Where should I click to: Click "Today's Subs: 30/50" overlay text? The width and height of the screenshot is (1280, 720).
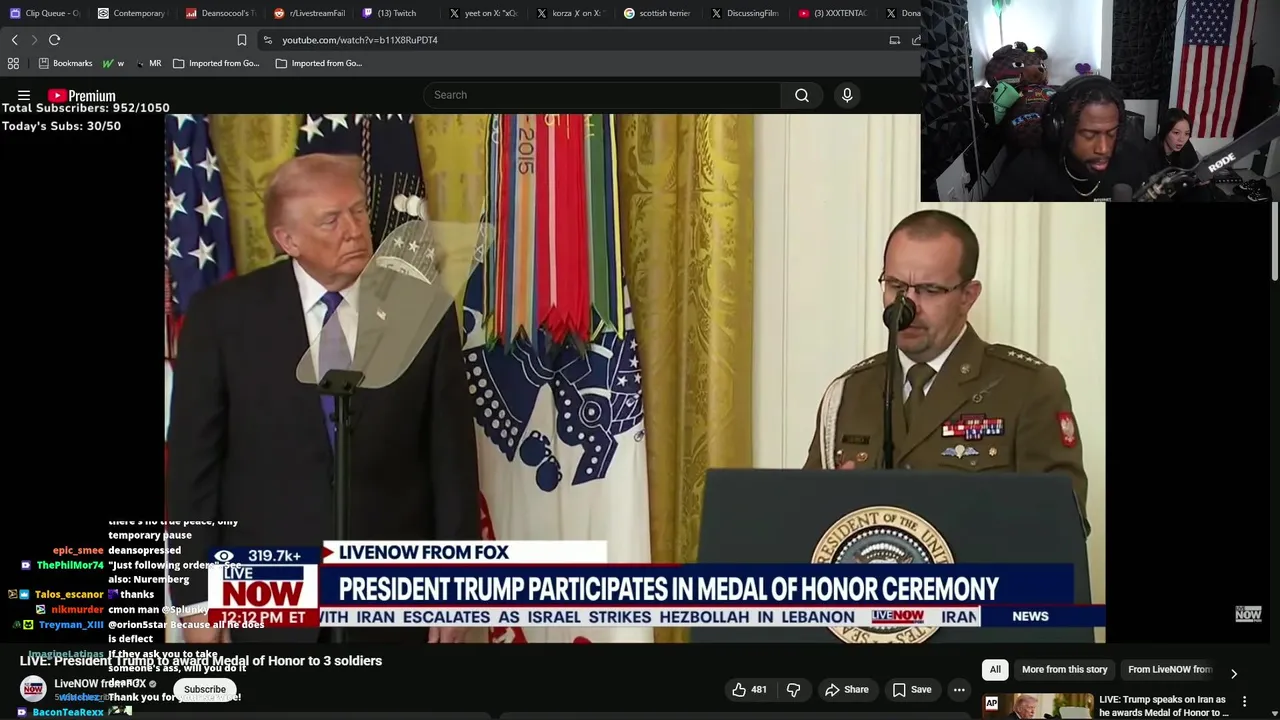tap(62, 126)
